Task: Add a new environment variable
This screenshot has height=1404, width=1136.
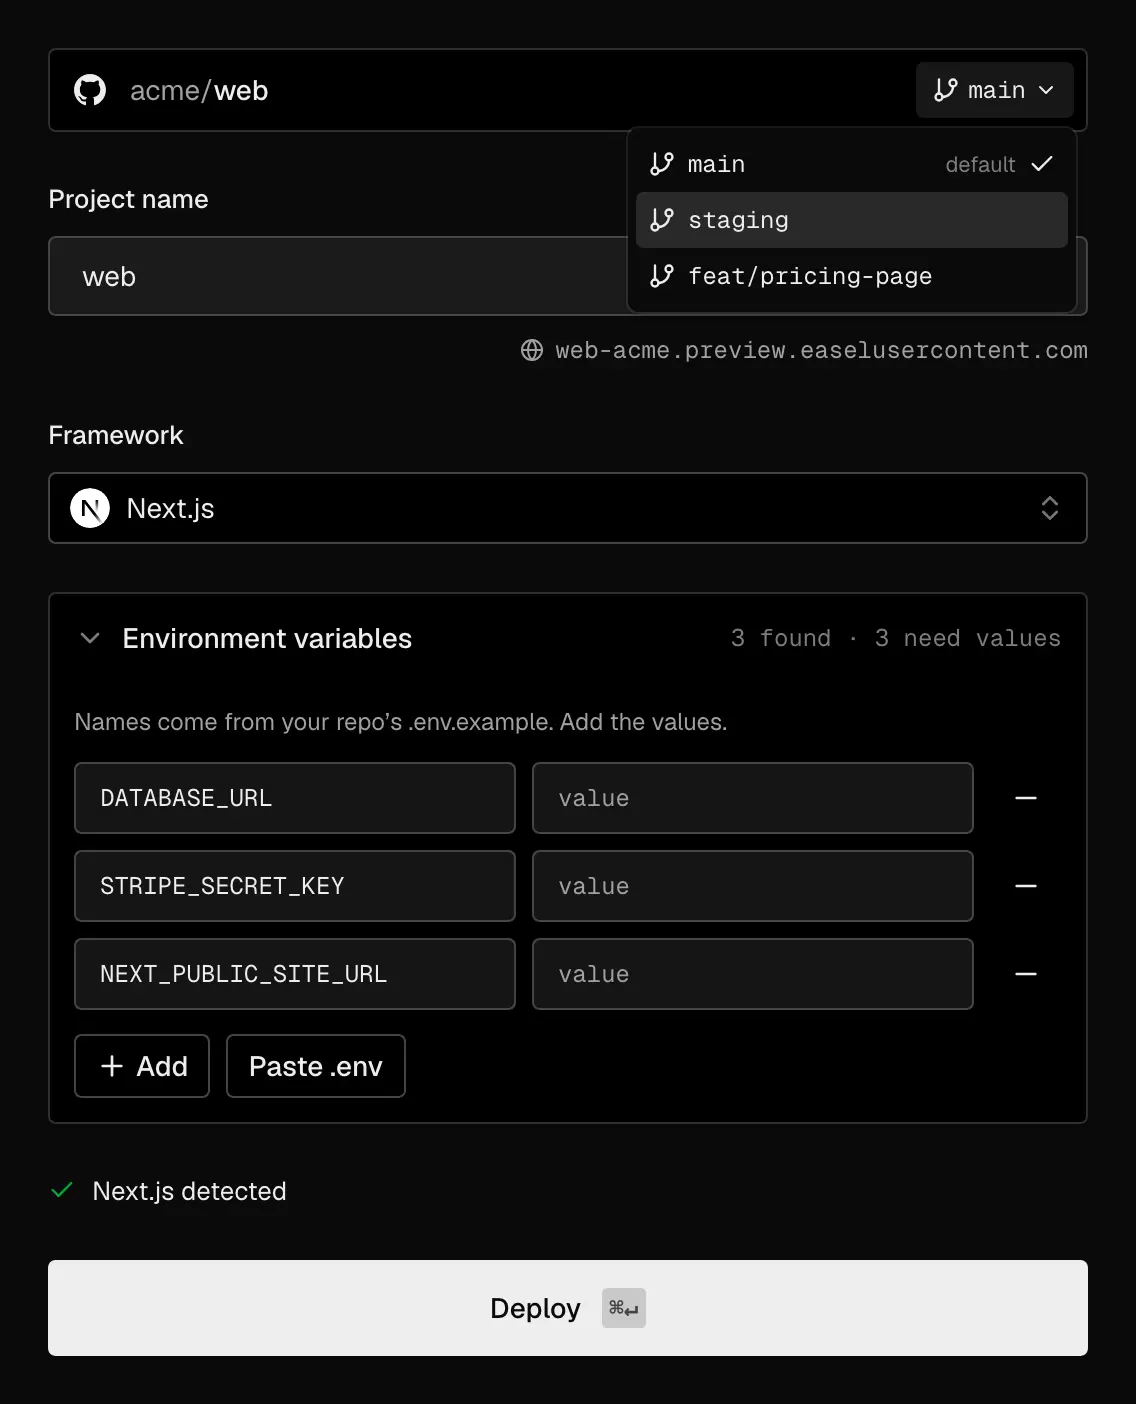Action: [x=142, y=1066]
